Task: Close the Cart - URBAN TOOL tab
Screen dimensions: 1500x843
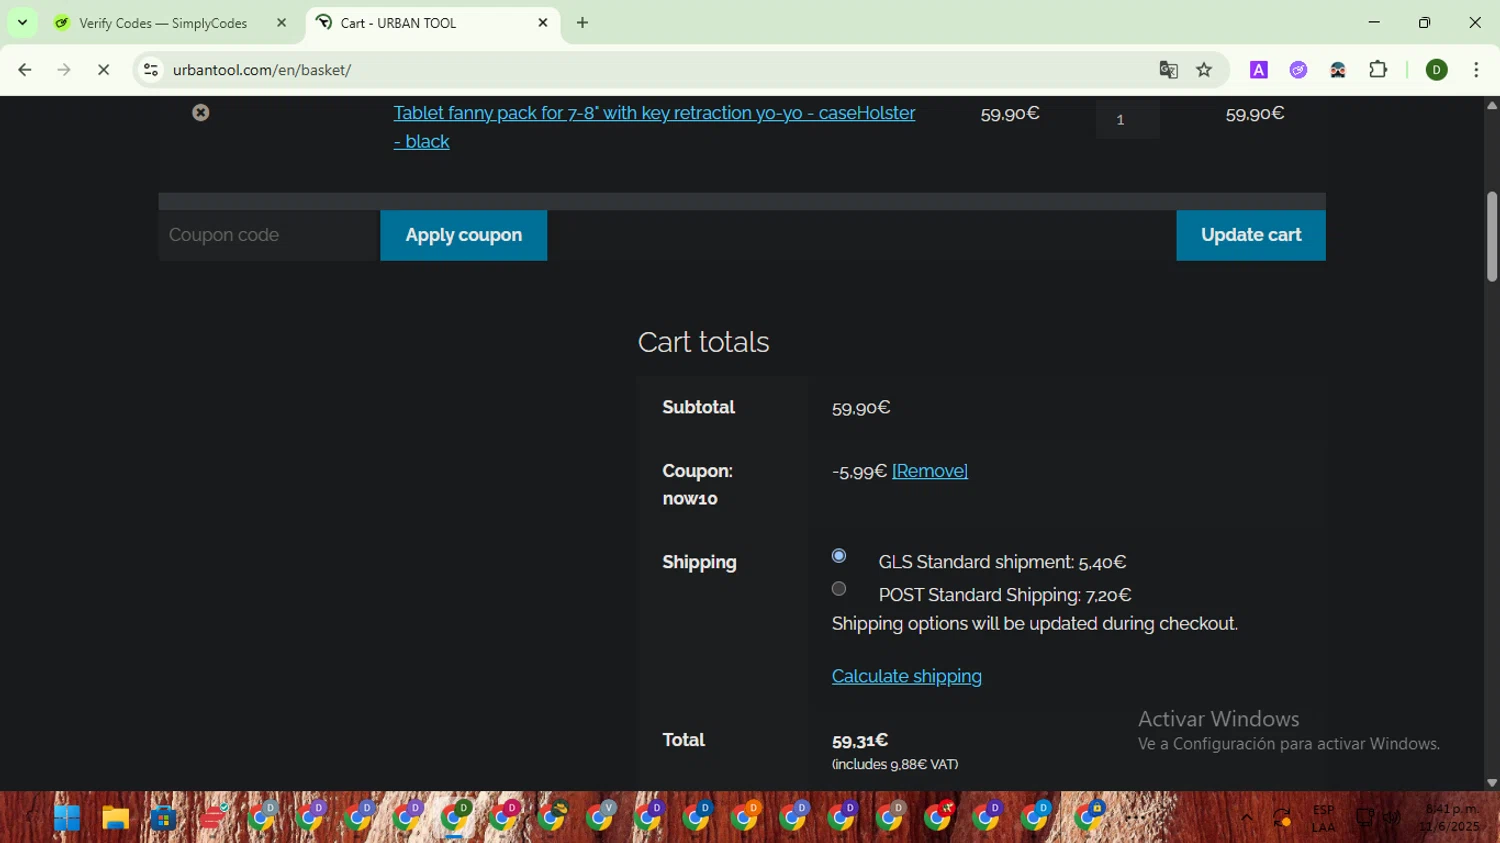Action: pos(543,22)
